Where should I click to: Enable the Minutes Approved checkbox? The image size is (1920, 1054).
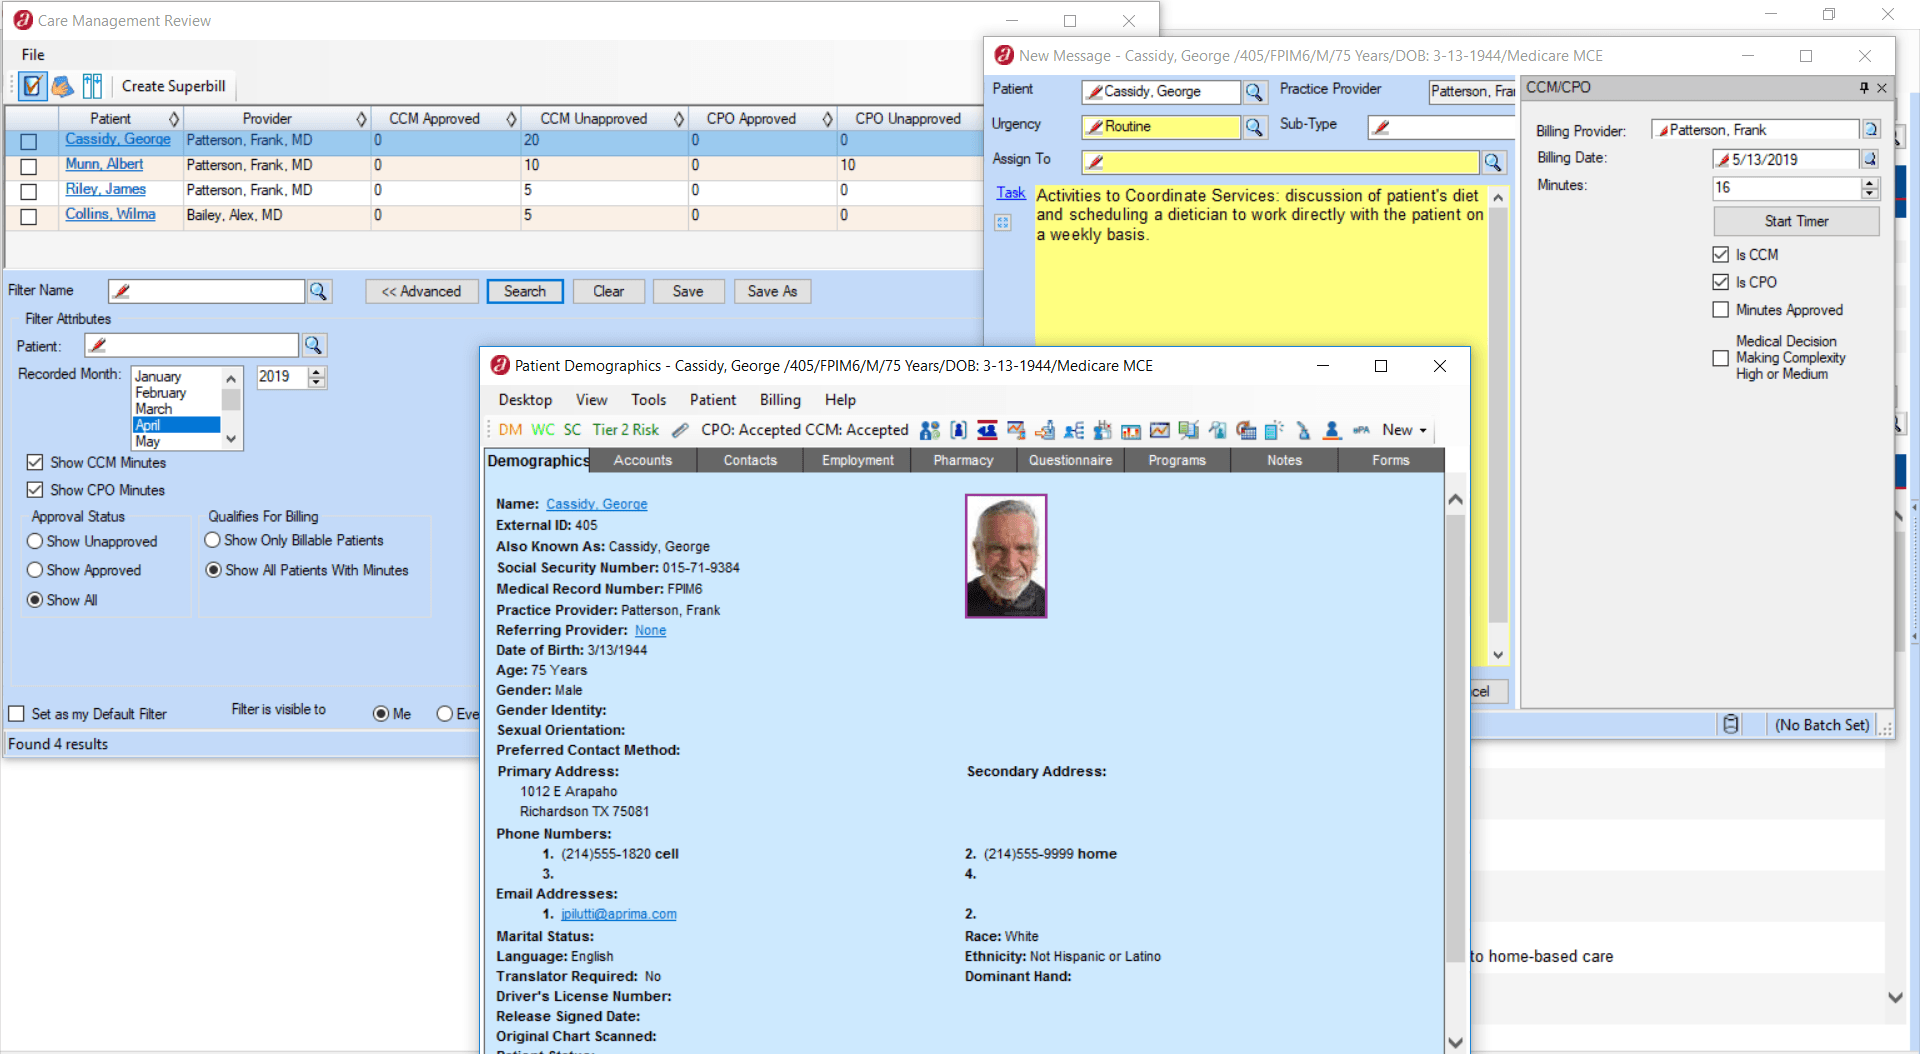pos(1721,310)
